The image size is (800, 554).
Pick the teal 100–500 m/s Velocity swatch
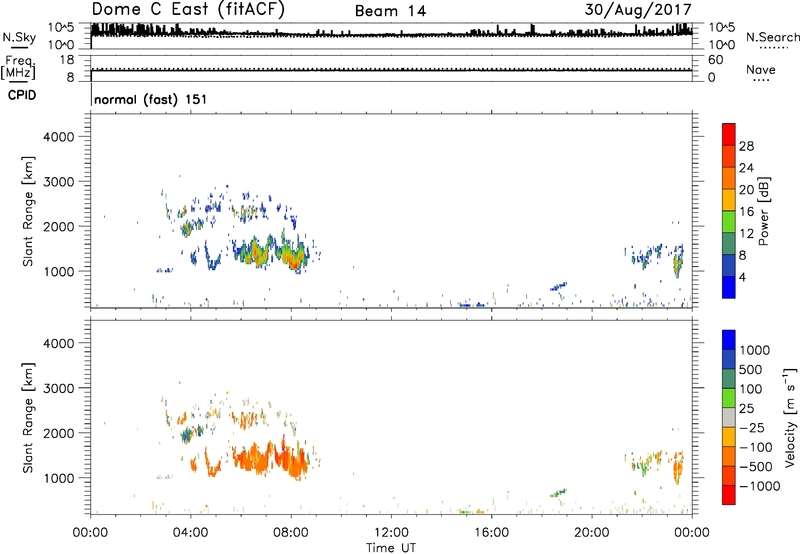[x=729, y=379]
